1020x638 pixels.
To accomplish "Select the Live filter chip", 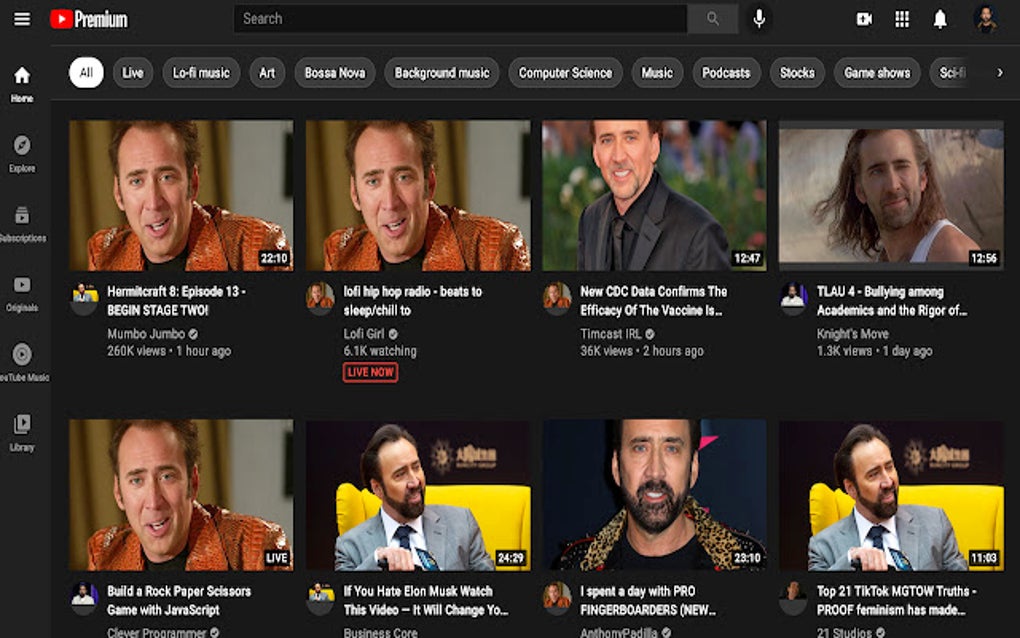I will (x=133, y=73).
